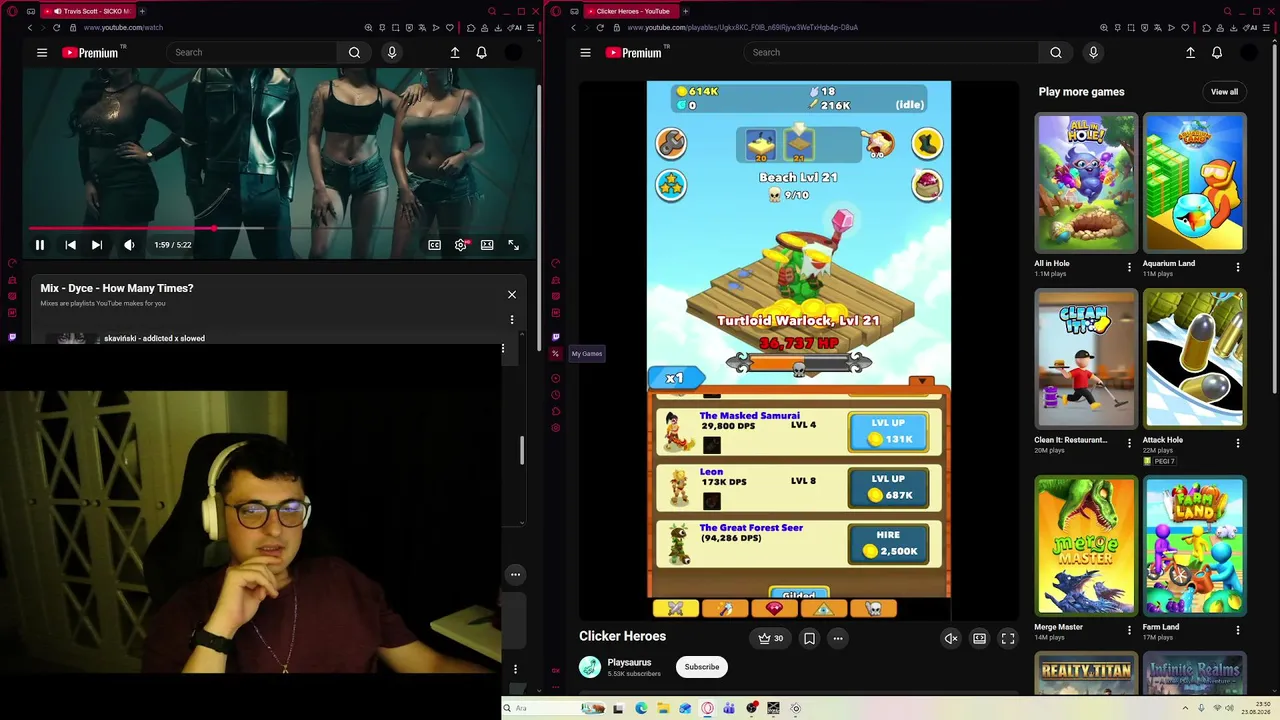This screenshot has height=720, width=1280.
Task: Subscribe to Playsaurus channel
Action: coord(702,667)
